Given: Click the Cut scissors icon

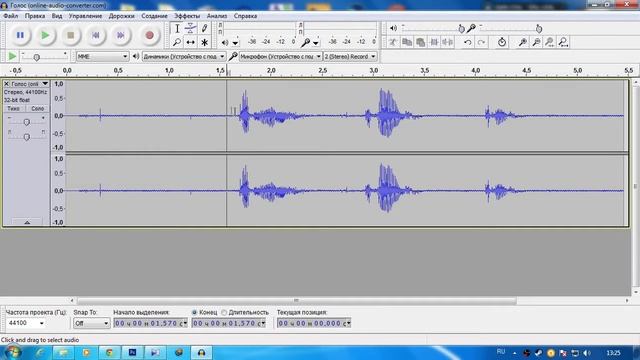Looking at the screenshot, I should click(393, 42).
